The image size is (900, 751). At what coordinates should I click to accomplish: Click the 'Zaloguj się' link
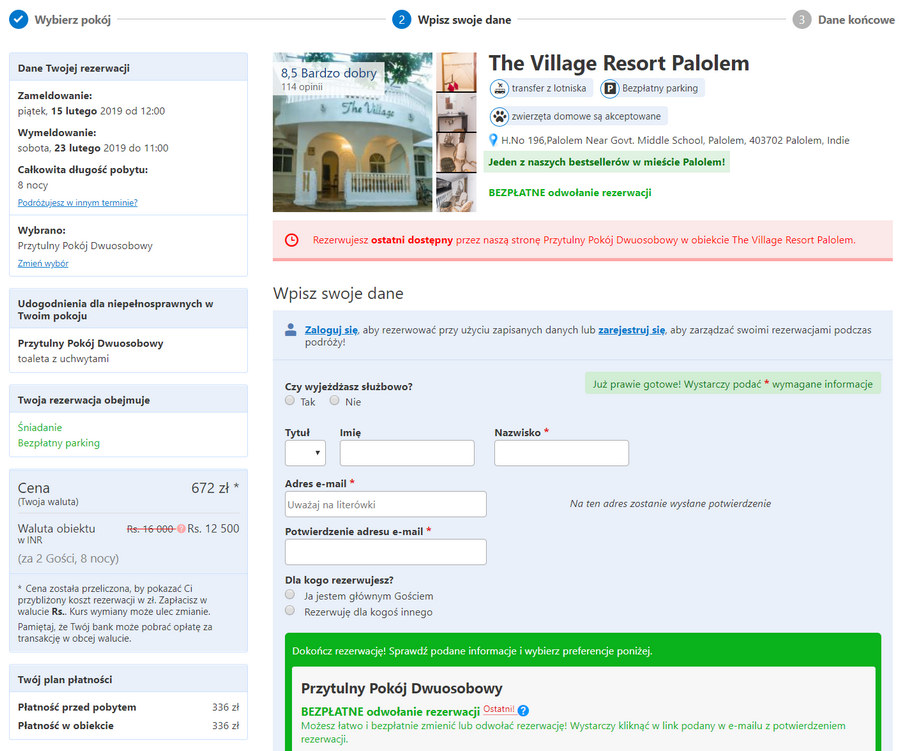[331, 330]
